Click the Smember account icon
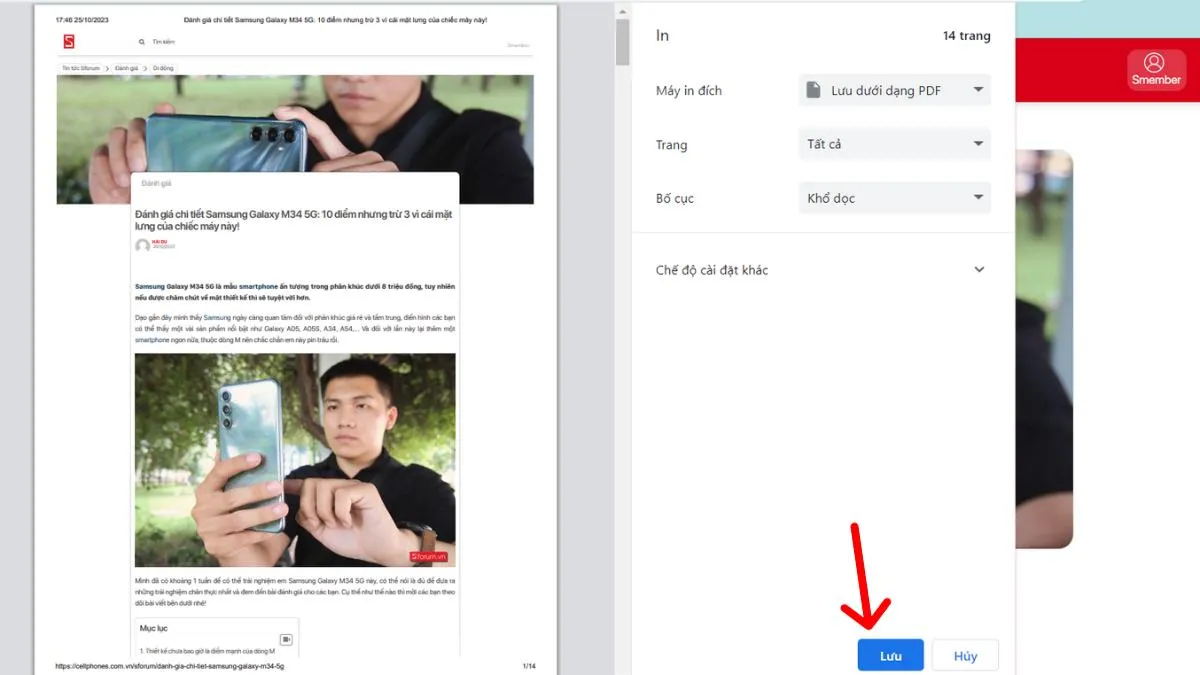This screenshot has height=675, width=1200. 1156,69
